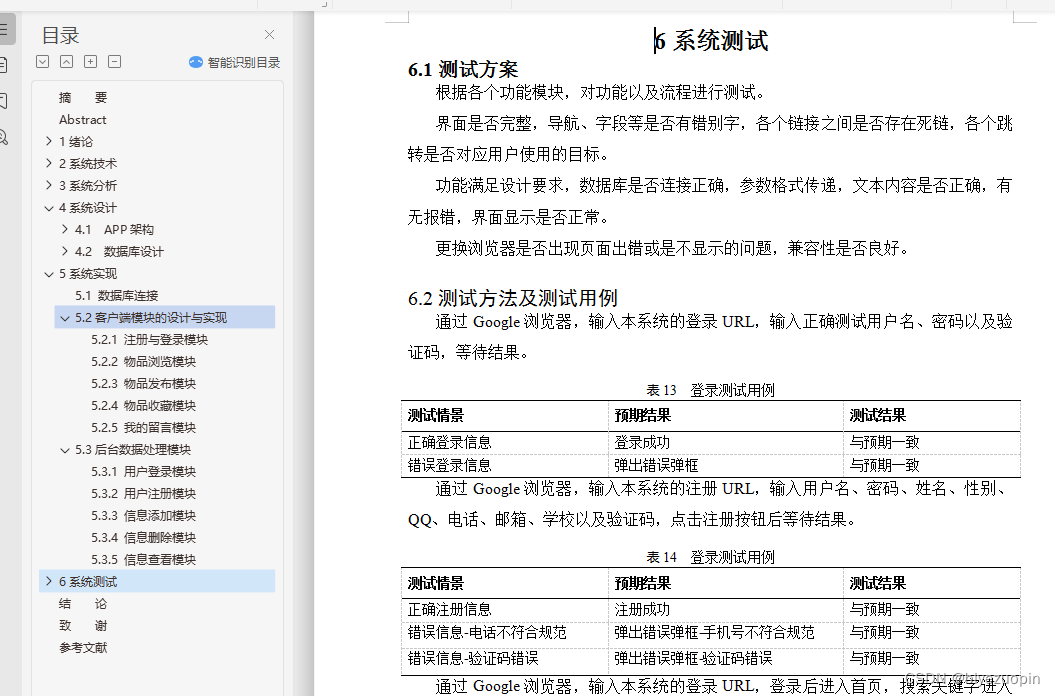Open the find and replace sidebar icon
Image resolution: width=1055 pixels, height=696 pixels.
click(x=3, y=138)
